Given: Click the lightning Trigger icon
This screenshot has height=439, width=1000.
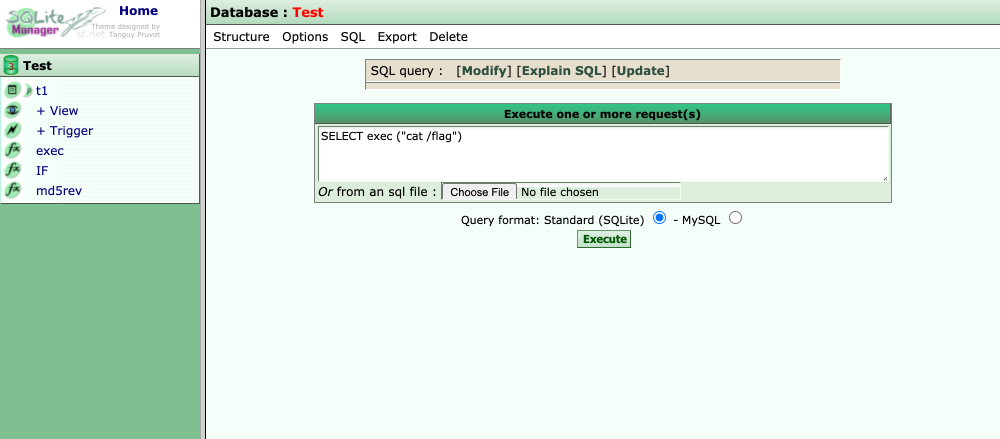Looking at the screenshot, I should click(13, 131).
